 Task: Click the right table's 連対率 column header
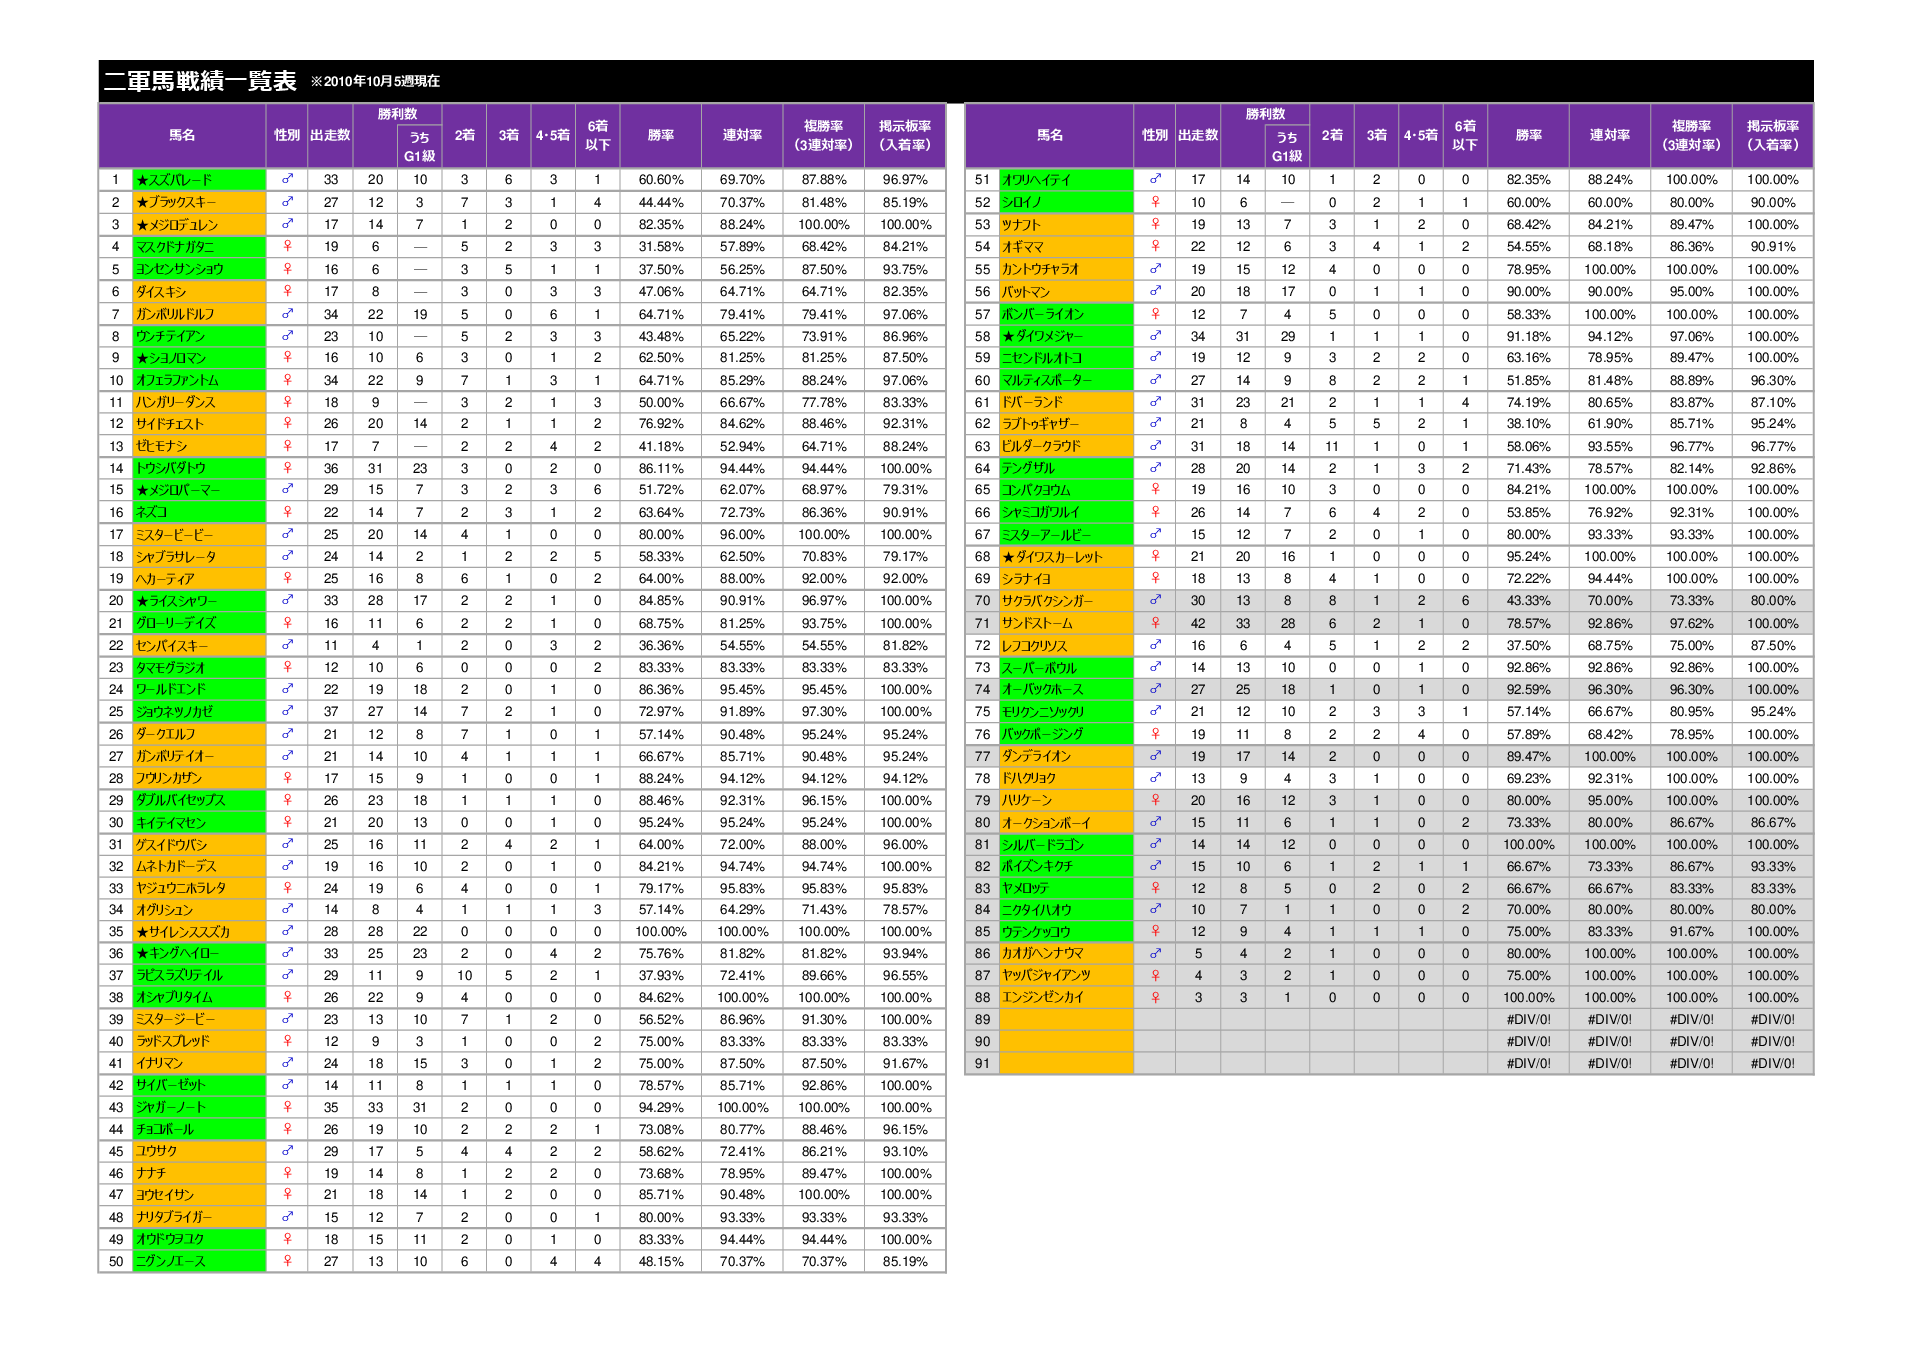coord(1610,135)
